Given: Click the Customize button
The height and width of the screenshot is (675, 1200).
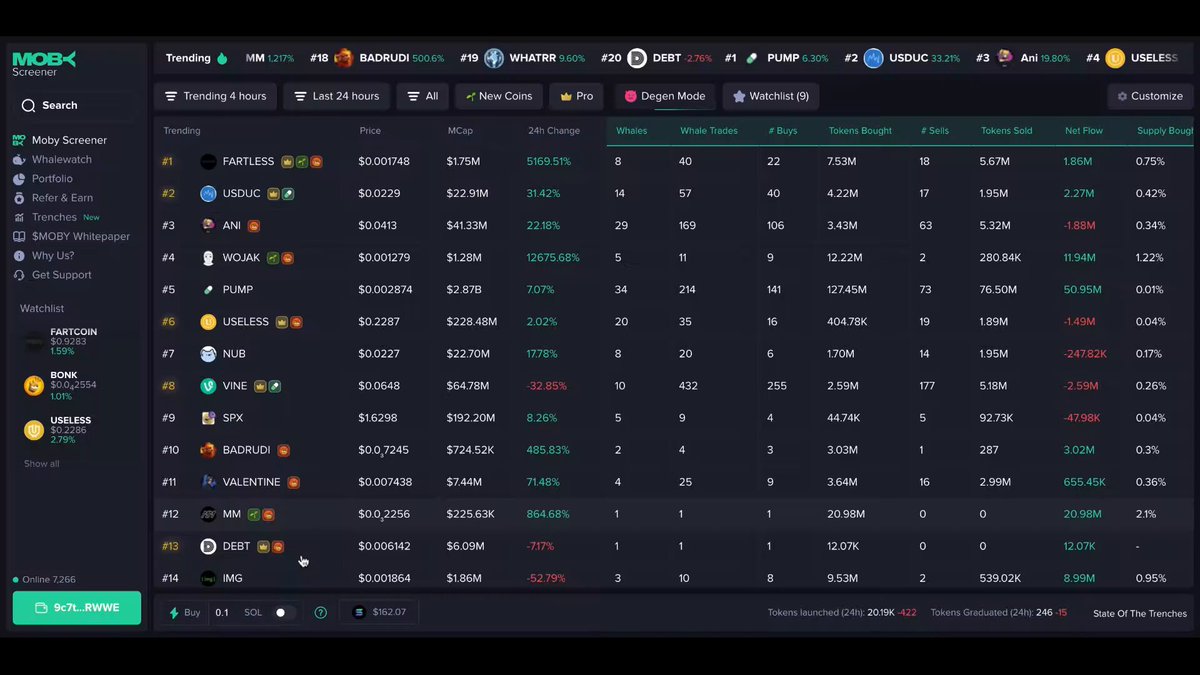Looking at the screenshot, I should (x=1150, y=96).
